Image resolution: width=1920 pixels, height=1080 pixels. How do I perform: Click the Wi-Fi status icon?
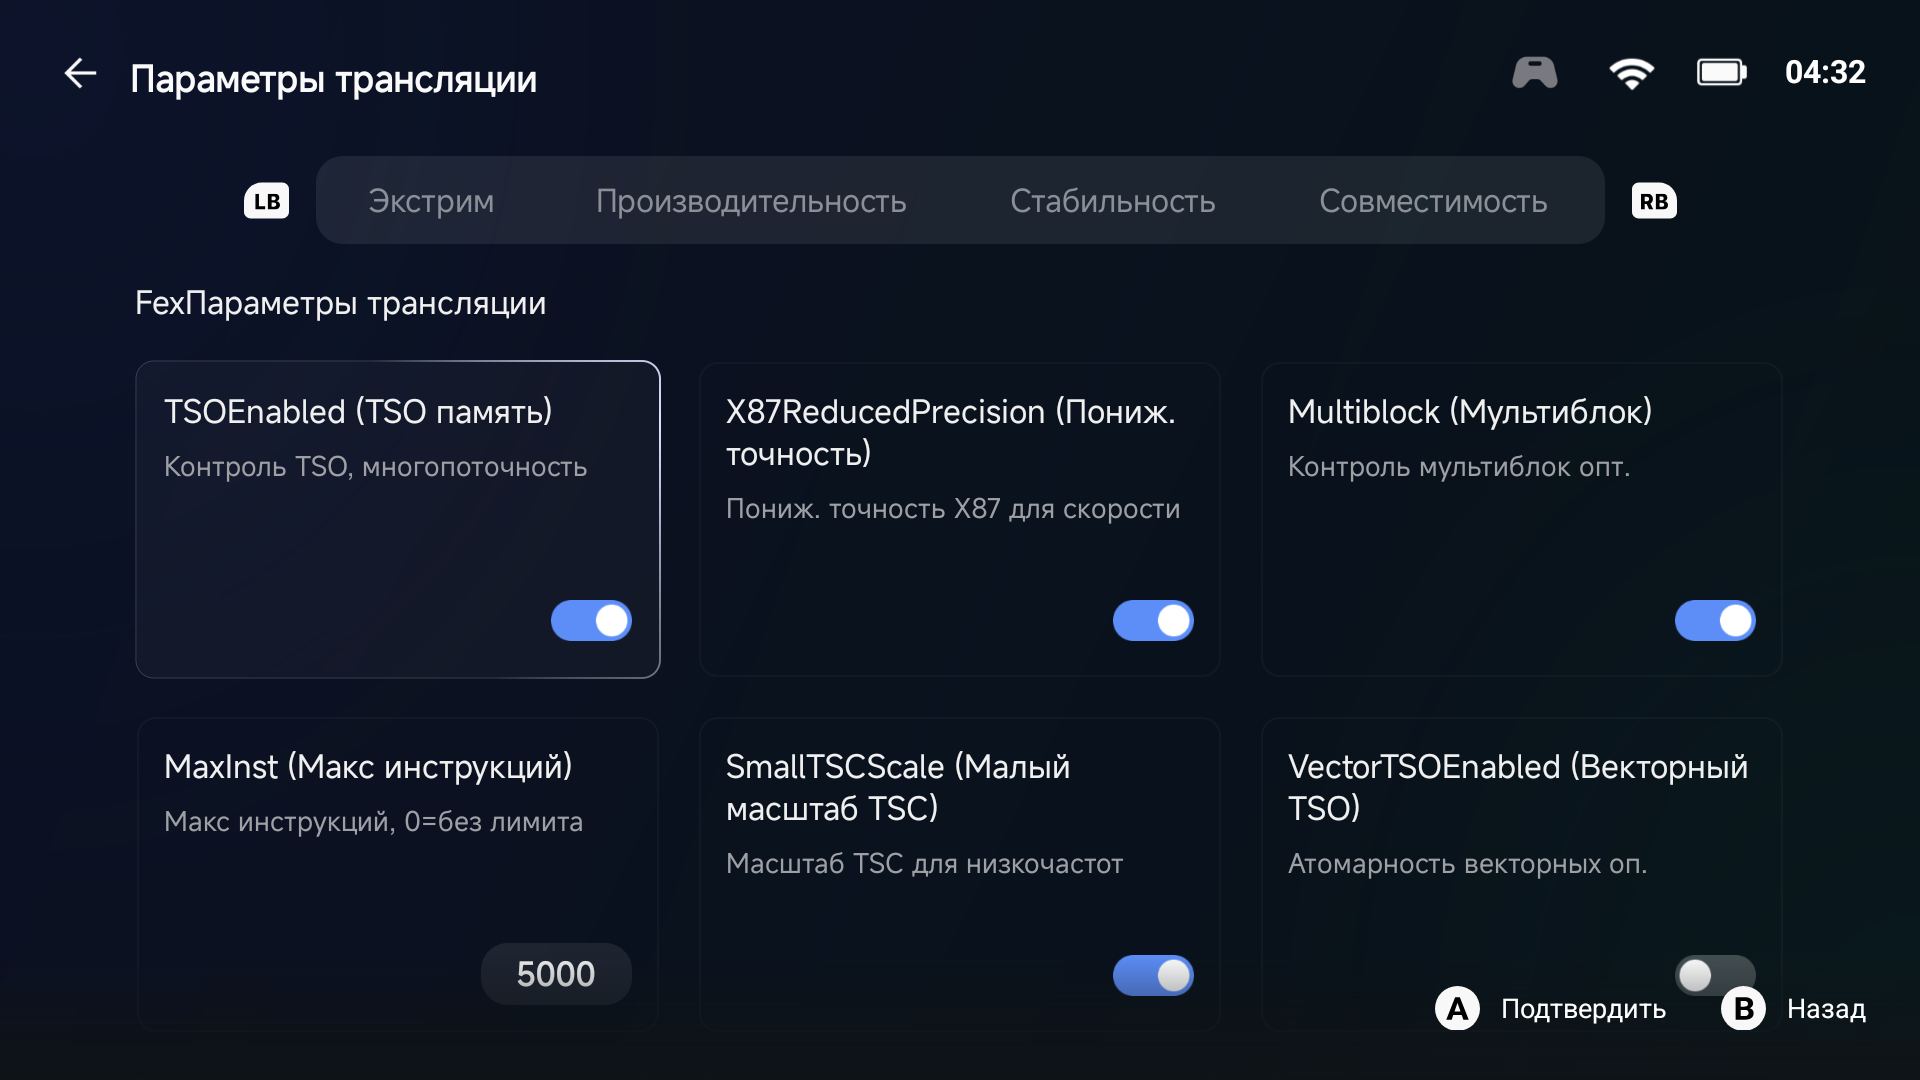[x=1631, y=73]
